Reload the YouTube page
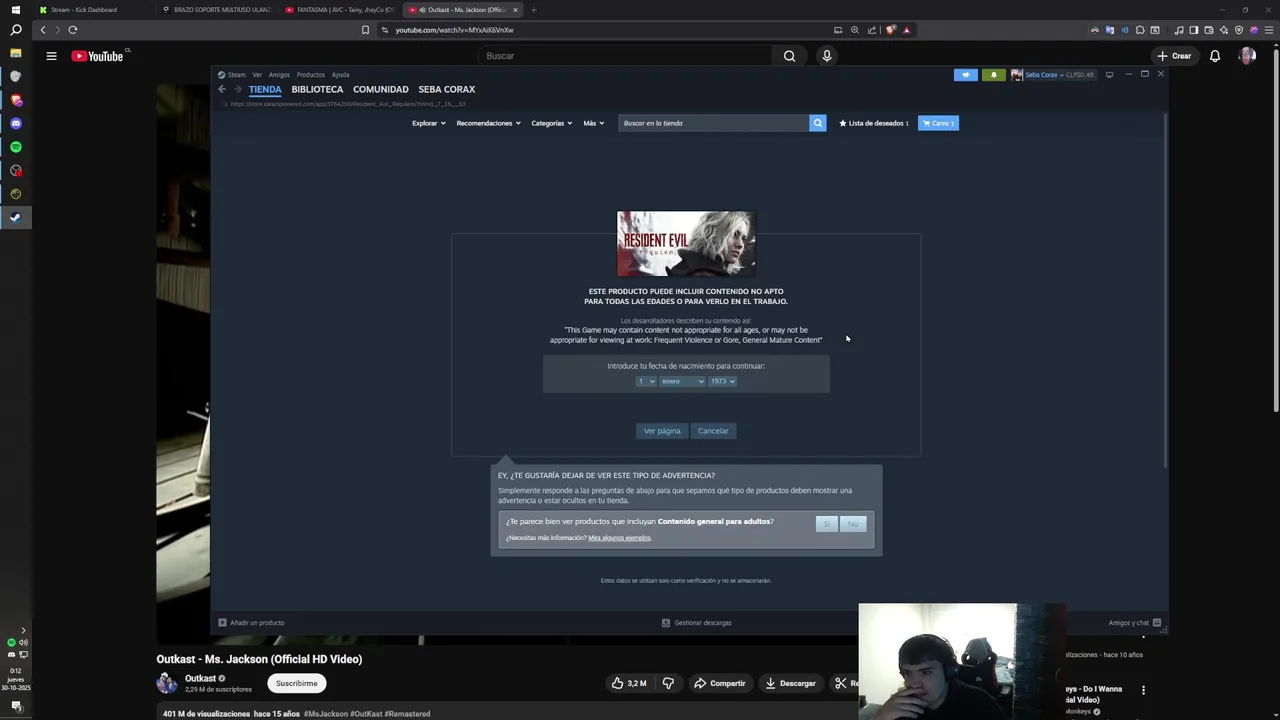 (x=73, y=30)
